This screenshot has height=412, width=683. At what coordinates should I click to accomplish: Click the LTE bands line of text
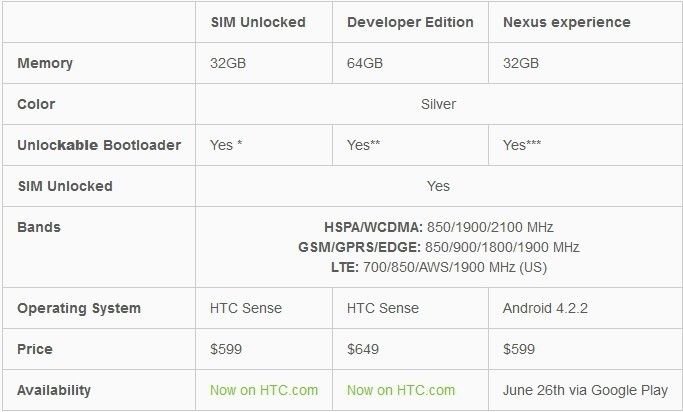click(439, 267)
